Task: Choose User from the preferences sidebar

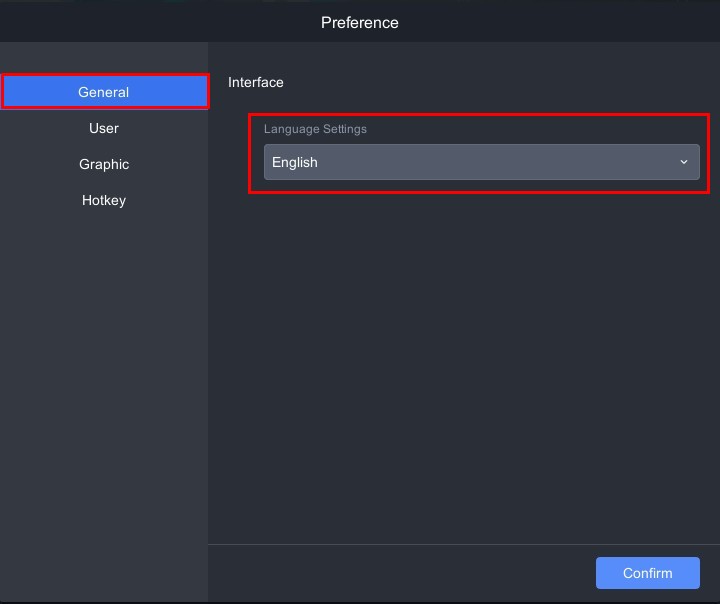Action: (x=104, y=128)
